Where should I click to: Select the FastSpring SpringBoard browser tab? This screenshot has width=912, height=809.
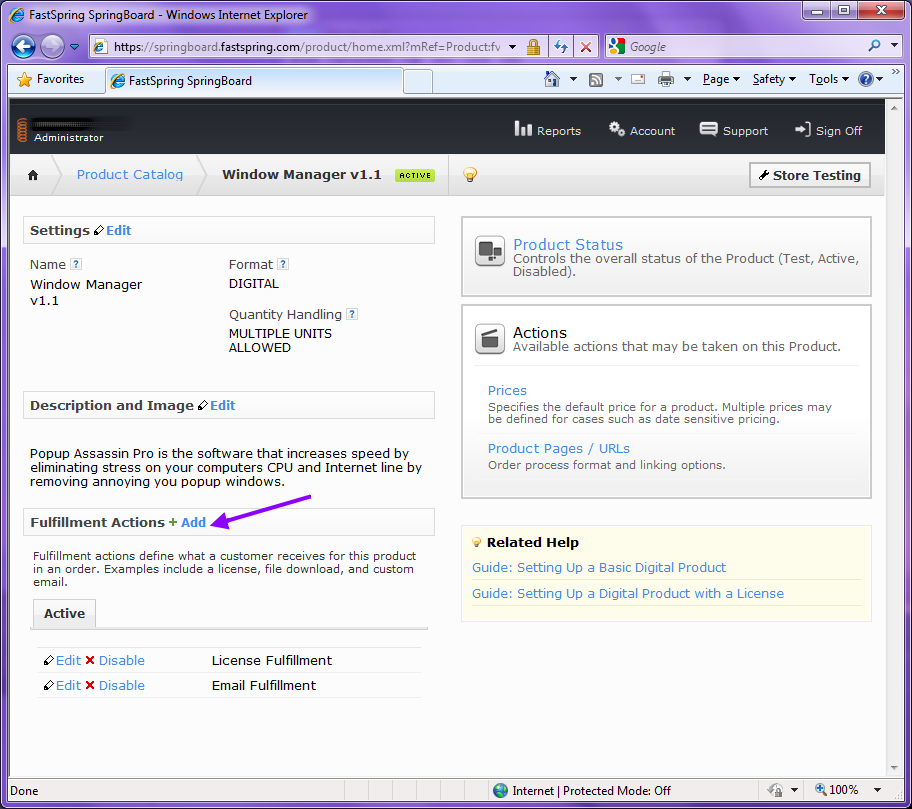[254, 81]
